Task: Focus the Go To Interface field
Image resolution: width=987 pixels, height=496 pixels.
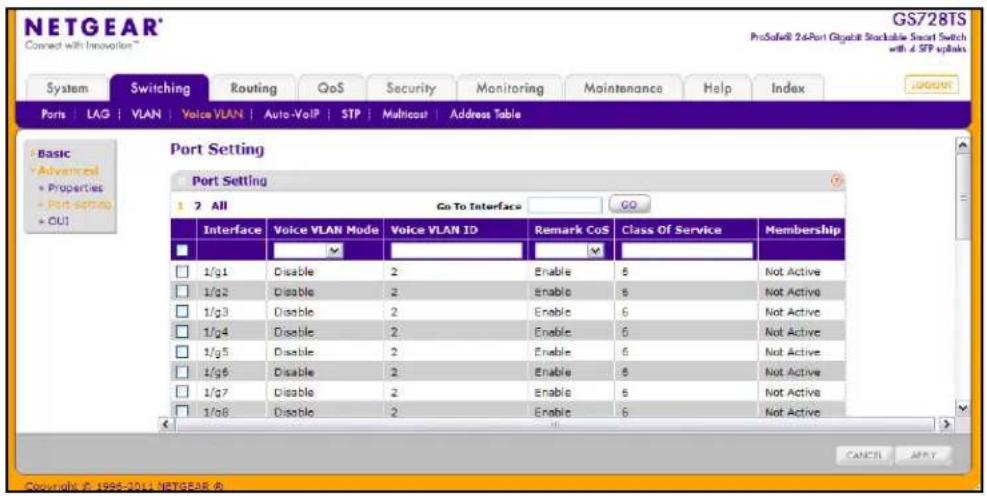Action: click(565, 205)
